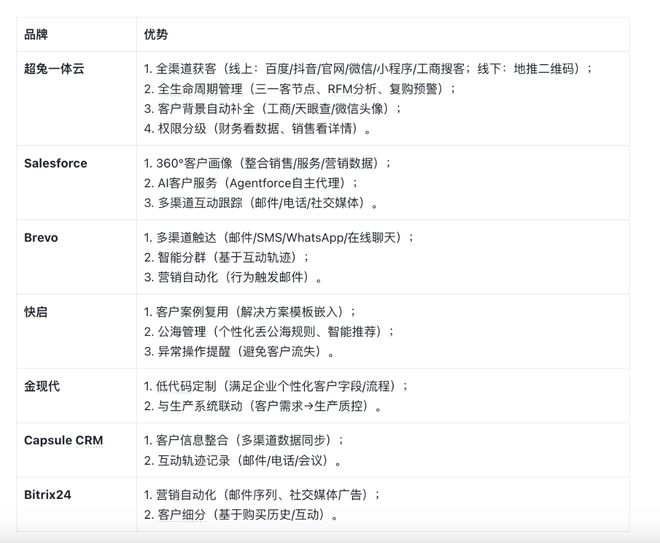Click the line 公海管理
The image size is (660, 543).
pyautogui.click(x=269, y=332)
